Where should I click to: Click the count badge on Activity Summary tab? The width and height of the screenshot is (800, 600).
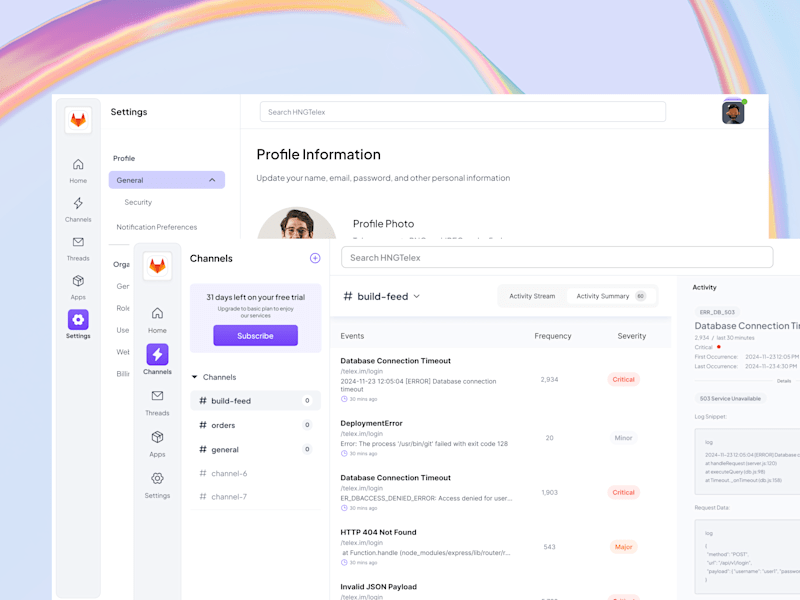click(640, 296)
